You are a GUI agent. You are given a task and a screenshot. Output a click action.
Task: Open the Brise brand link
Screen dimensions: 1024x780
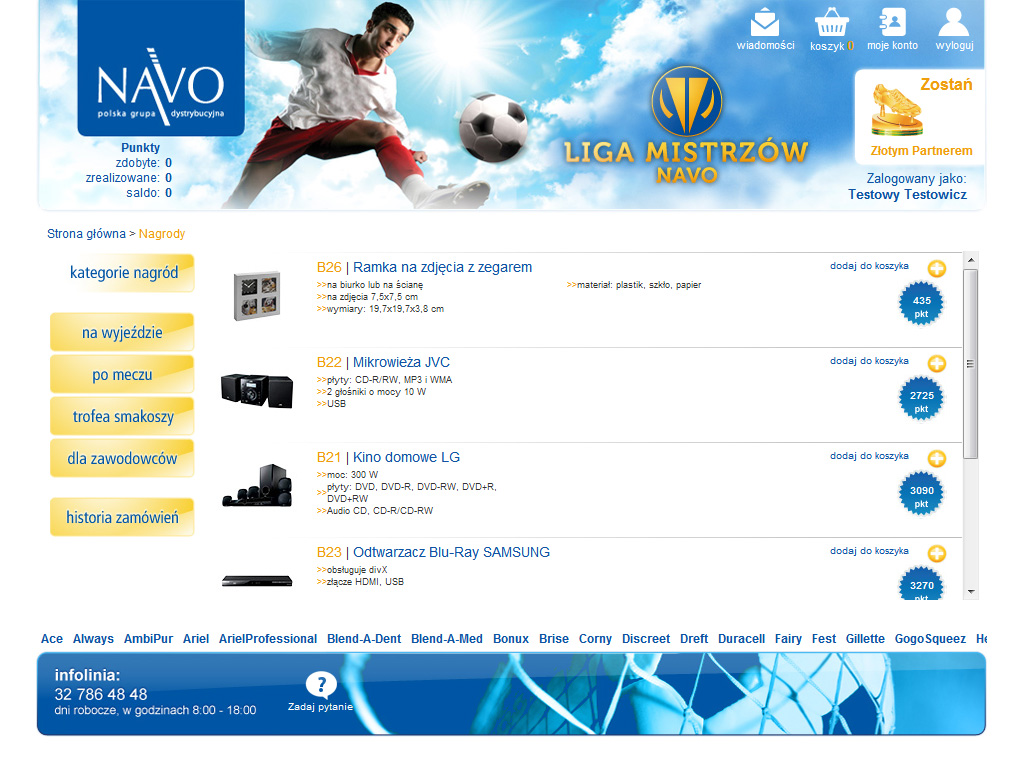[554, 639]
